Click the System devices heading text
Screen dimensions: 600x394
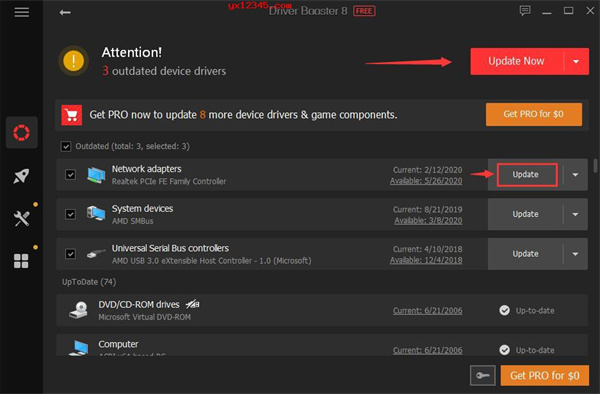click(142, 208)
